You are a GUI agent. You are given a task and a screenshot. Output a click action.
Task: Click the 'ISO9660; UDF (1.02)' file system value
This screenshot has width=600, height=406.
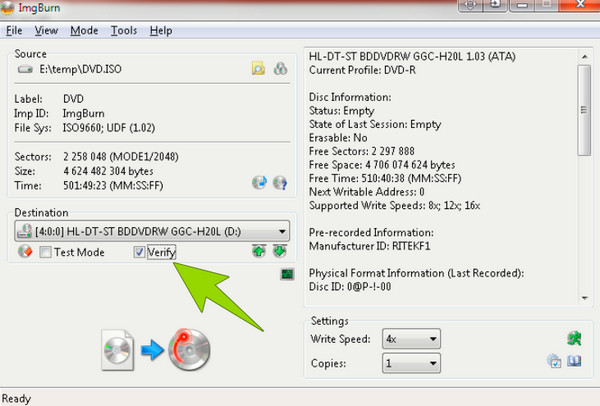[x=109, y=127]
